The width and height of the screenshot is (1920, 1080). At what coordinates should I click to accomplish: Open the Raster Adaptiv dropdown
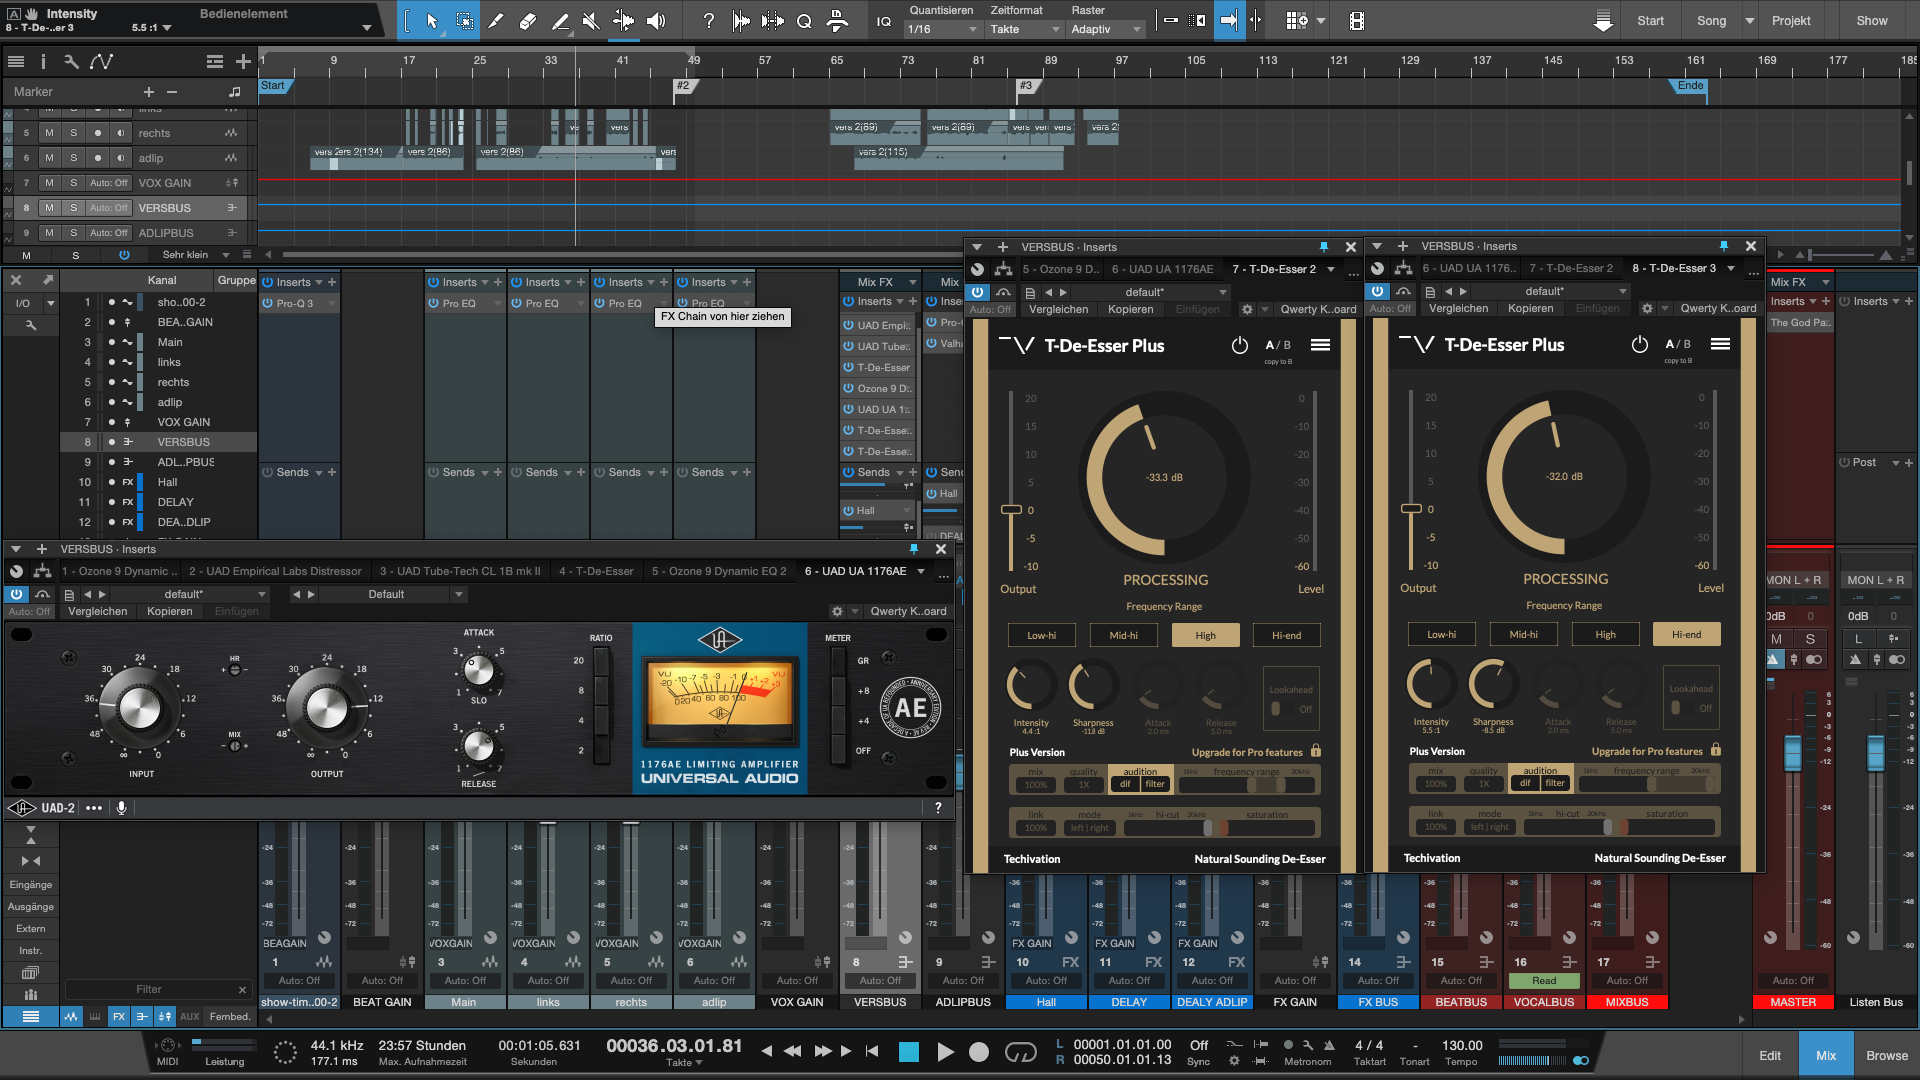1106,30
